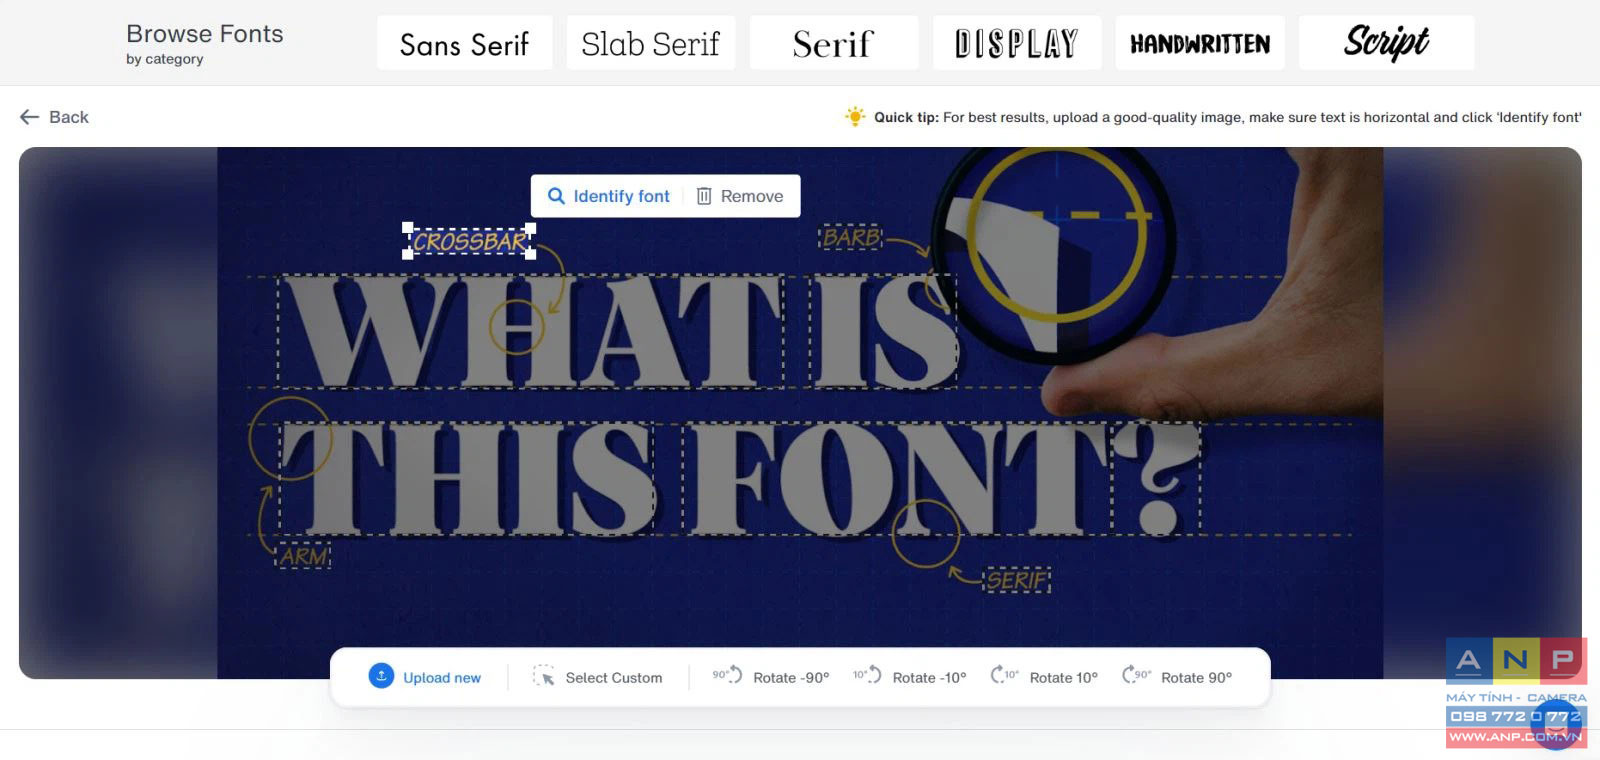Select the BARB text box
The image size is (1600, 760).
(x=852, y=237)
